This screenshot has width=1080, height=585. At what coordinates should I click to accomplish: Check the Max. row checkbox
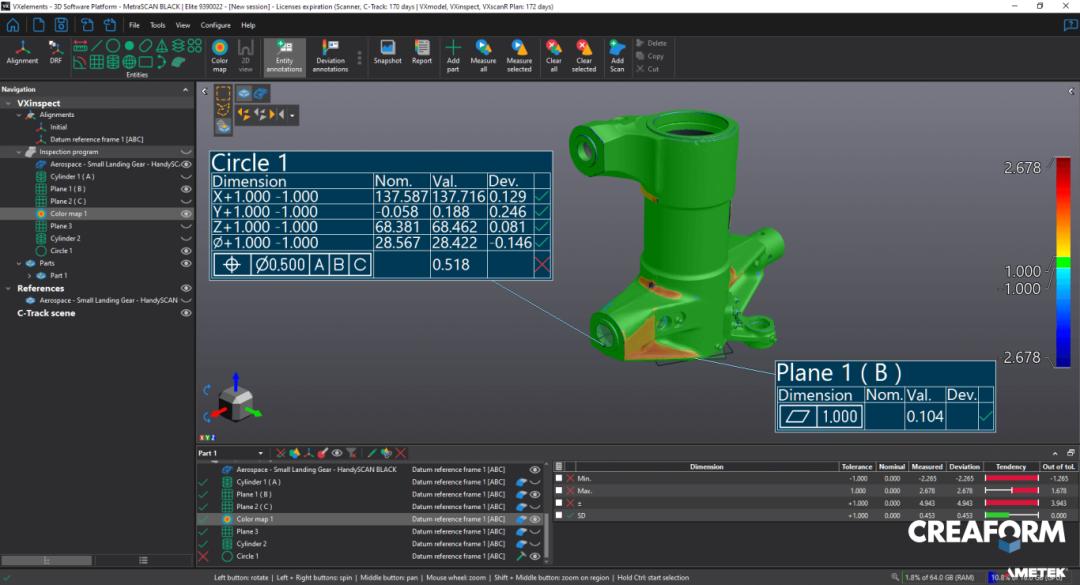(x=559, y=491)
